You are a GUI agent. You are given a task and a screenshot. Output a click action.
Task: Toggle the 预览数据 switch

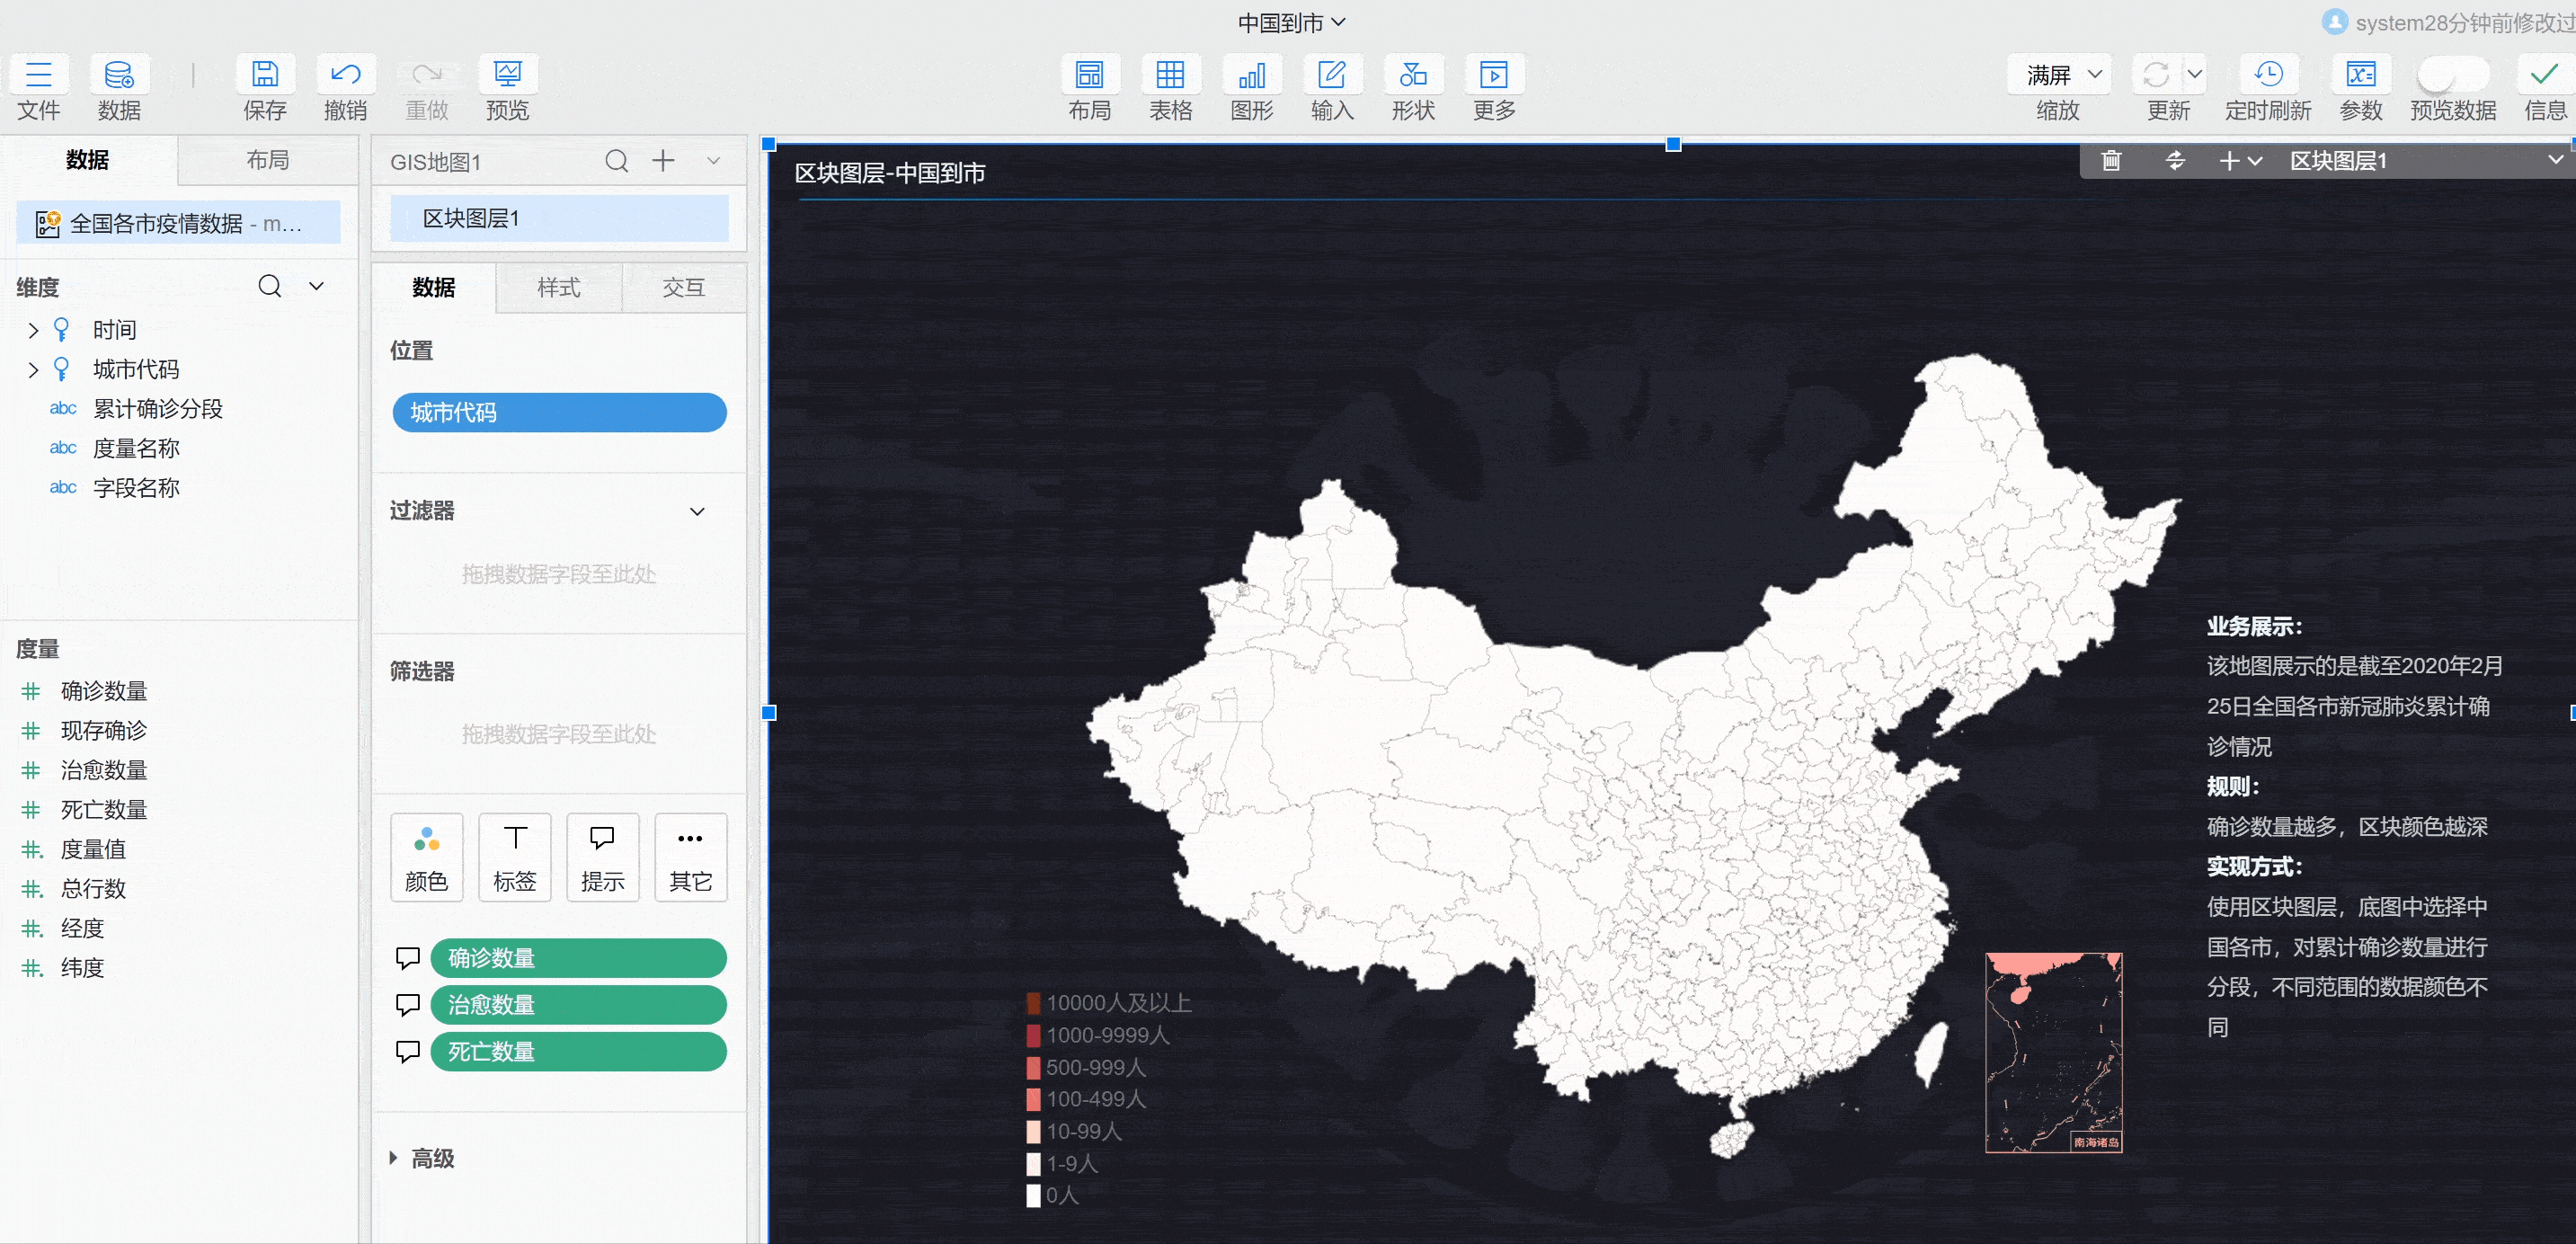2453,74
